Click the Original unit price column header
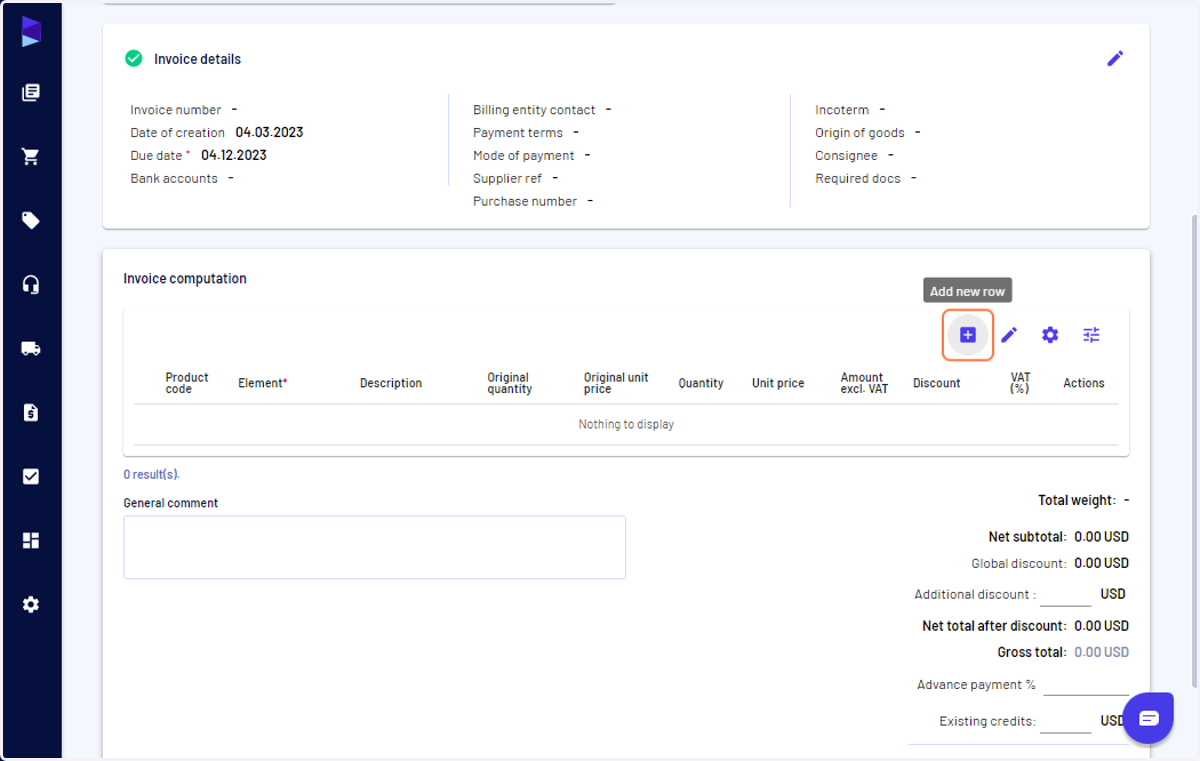 click(x=616, y=383)
